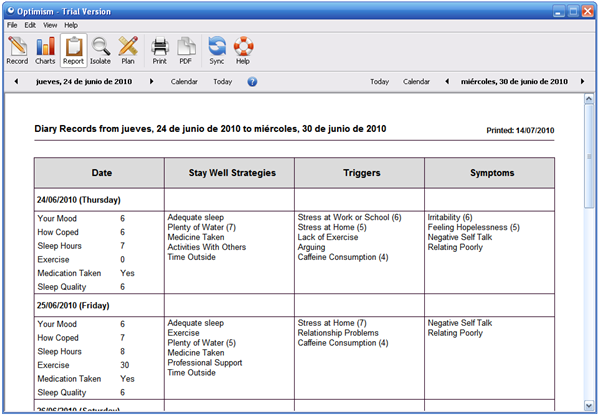Click 'Stress at Home (7)' trigger

[332, 323]
